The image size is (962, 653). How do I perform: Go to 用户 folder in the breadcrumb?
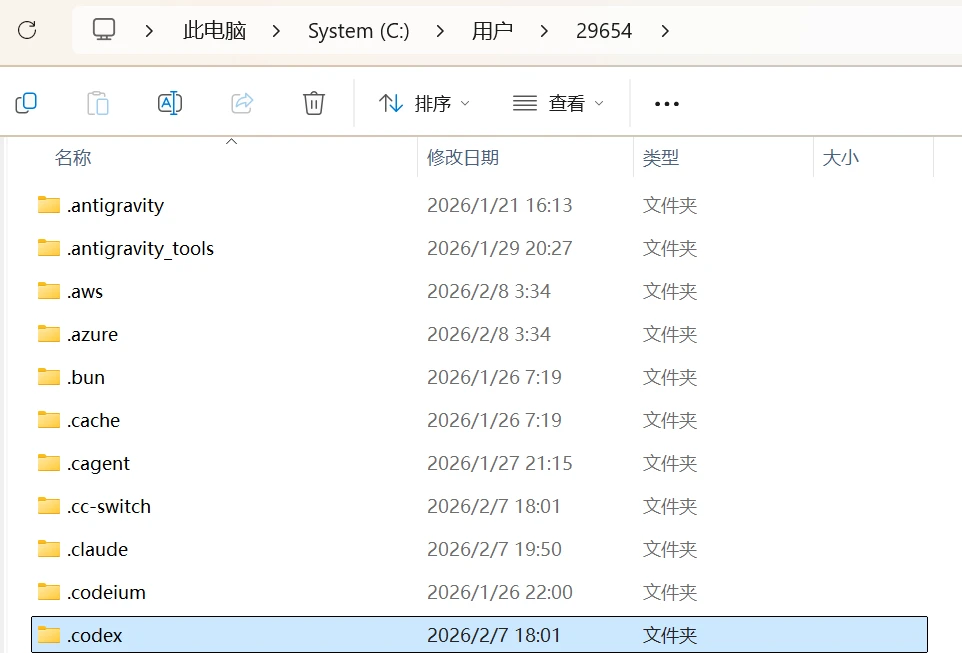point(492,31)
